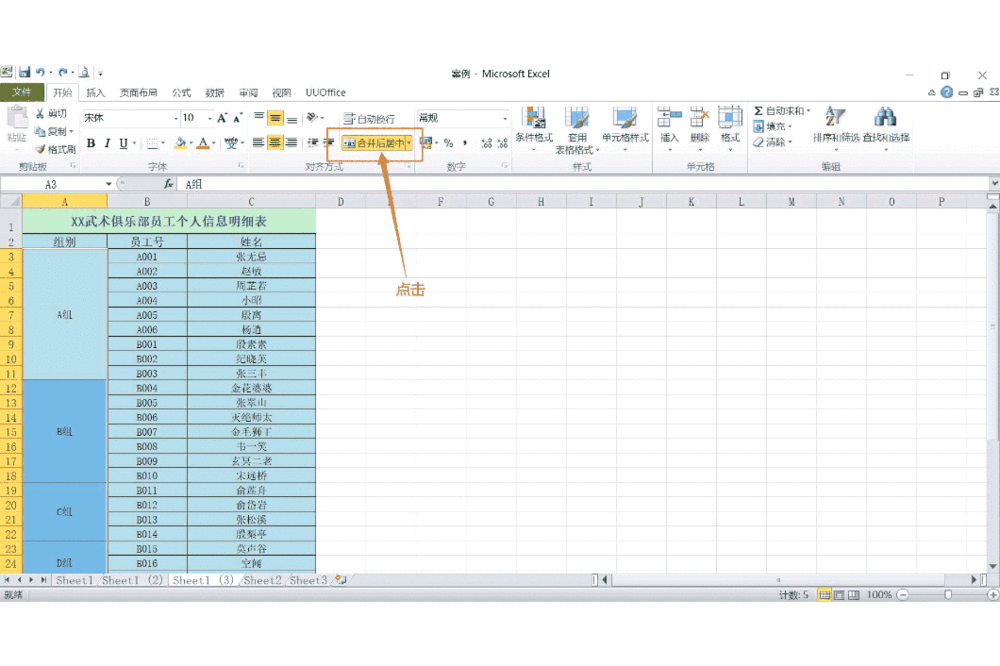Click the Decrease Decimal icon

click(503, 143)
